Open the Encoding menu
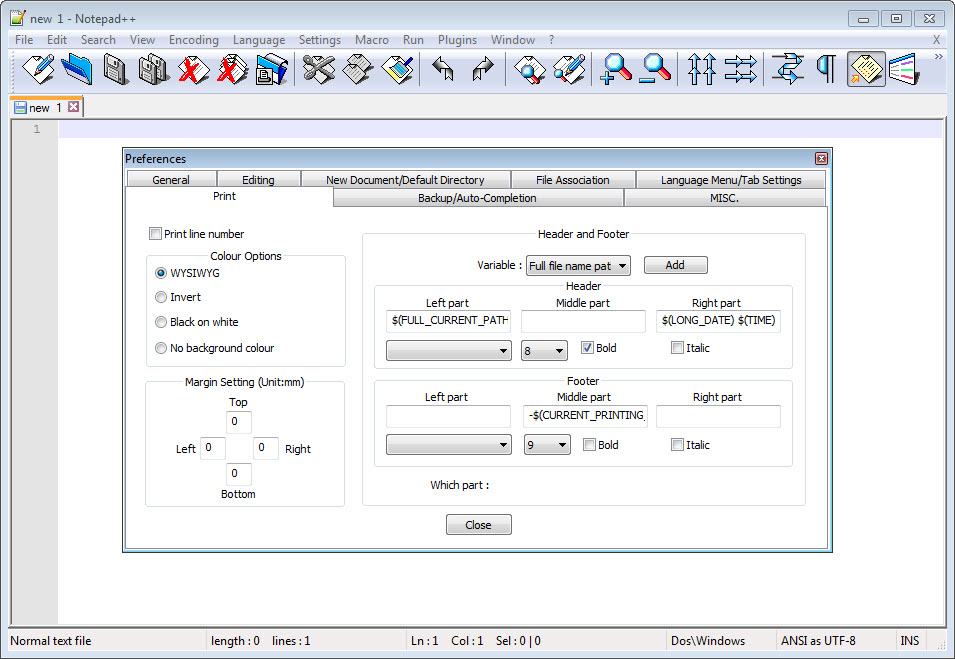Screen dimensions: 955x659 click(194, 40)
